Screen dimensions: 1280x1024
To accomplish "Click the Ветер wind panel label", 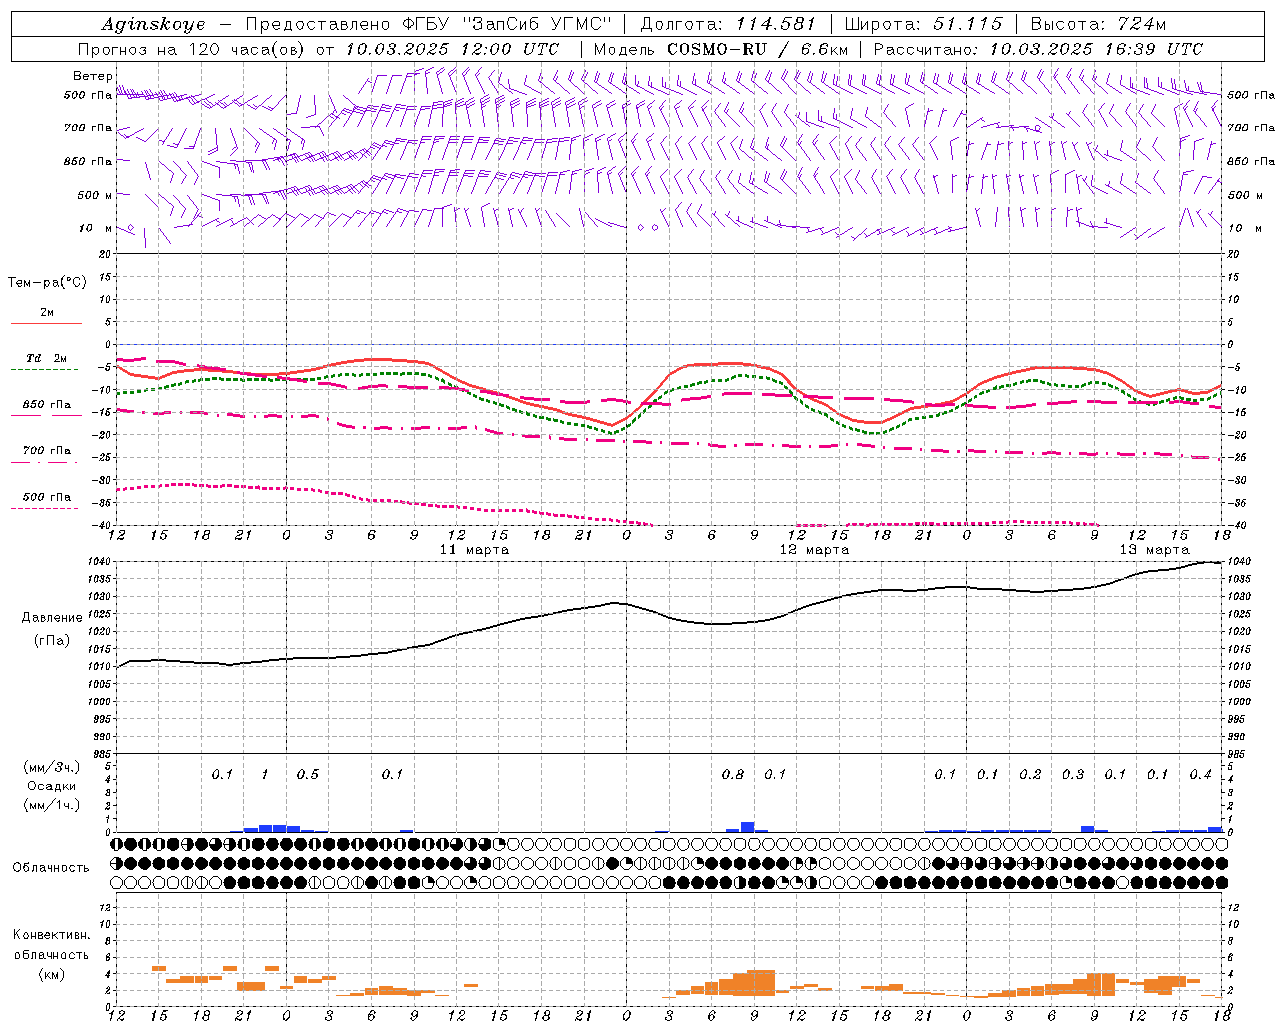I will (x=93, y=76).
